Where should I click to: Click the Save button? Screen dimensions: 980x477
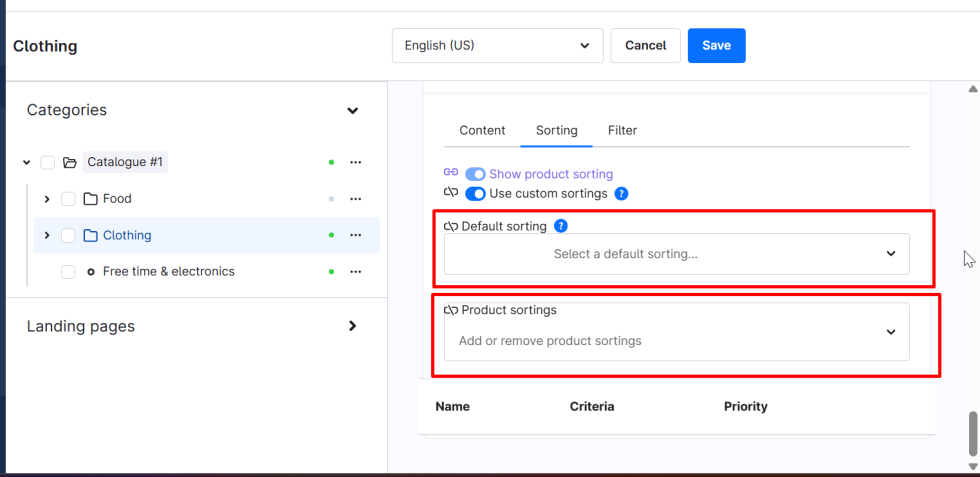coord(716,46)
